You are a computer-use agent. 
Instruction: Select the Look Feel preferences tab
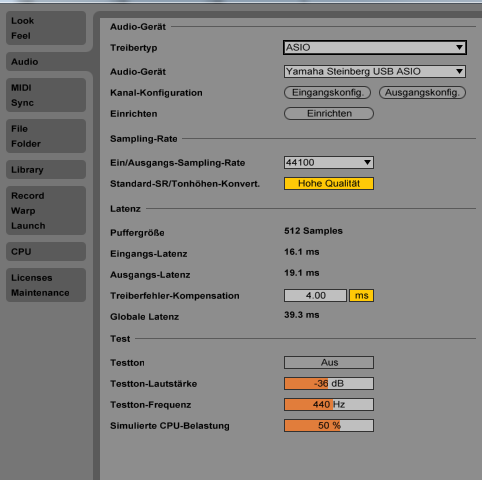click(x=46, y=28)
